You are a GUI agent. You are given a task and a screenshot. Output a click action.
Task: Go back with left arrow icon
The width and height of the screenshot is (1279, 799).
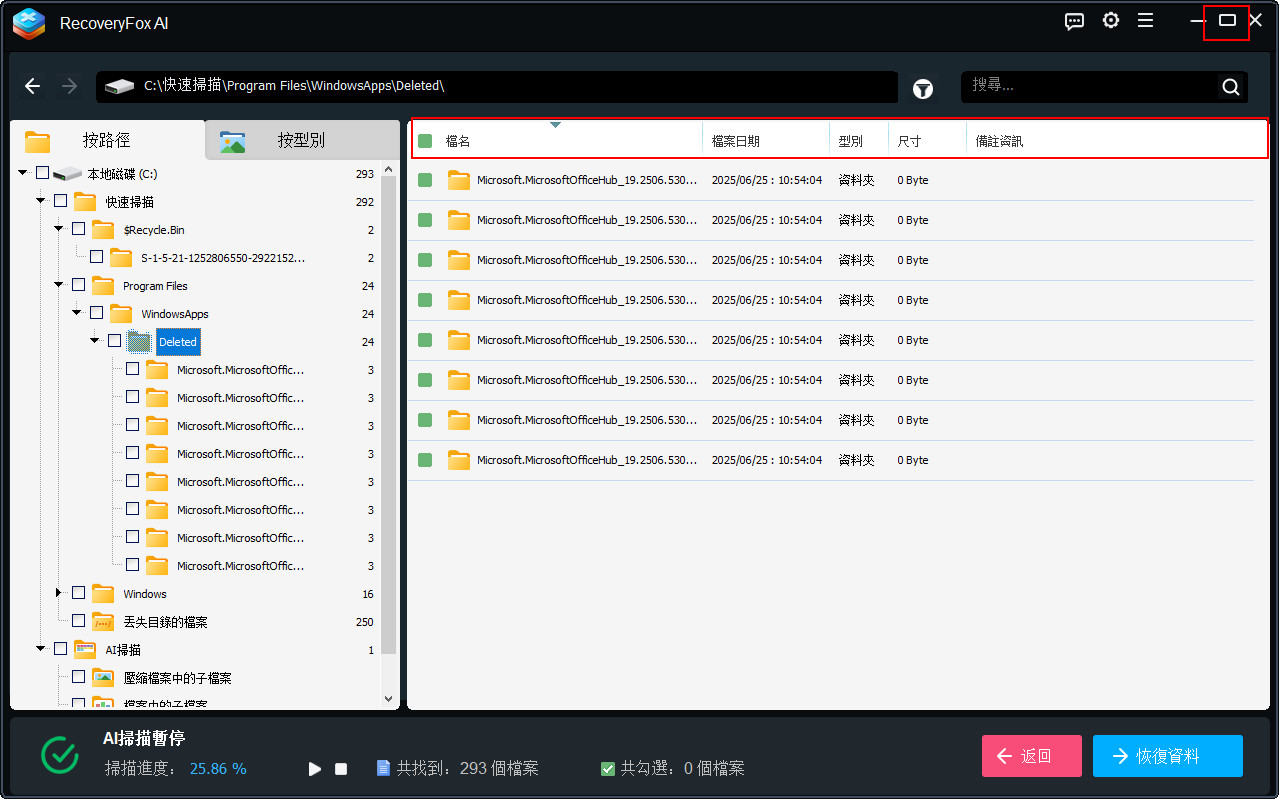pos(33,87)
